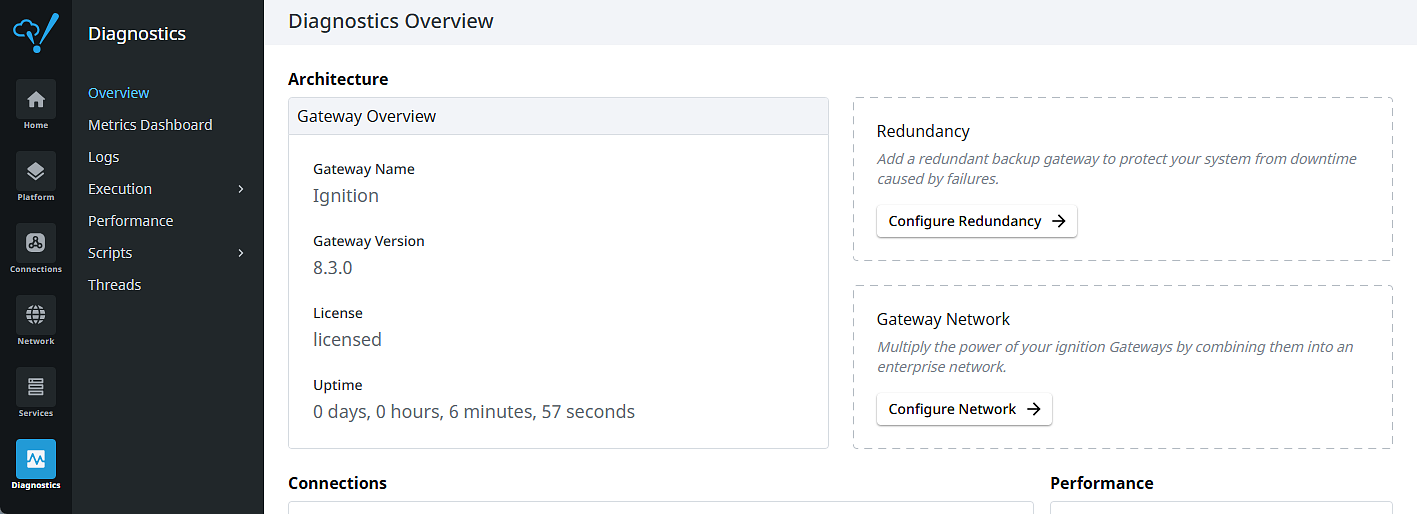Click the Uptime label
The height and width of the screenshot is (514, 1417).
coord(338,385)
